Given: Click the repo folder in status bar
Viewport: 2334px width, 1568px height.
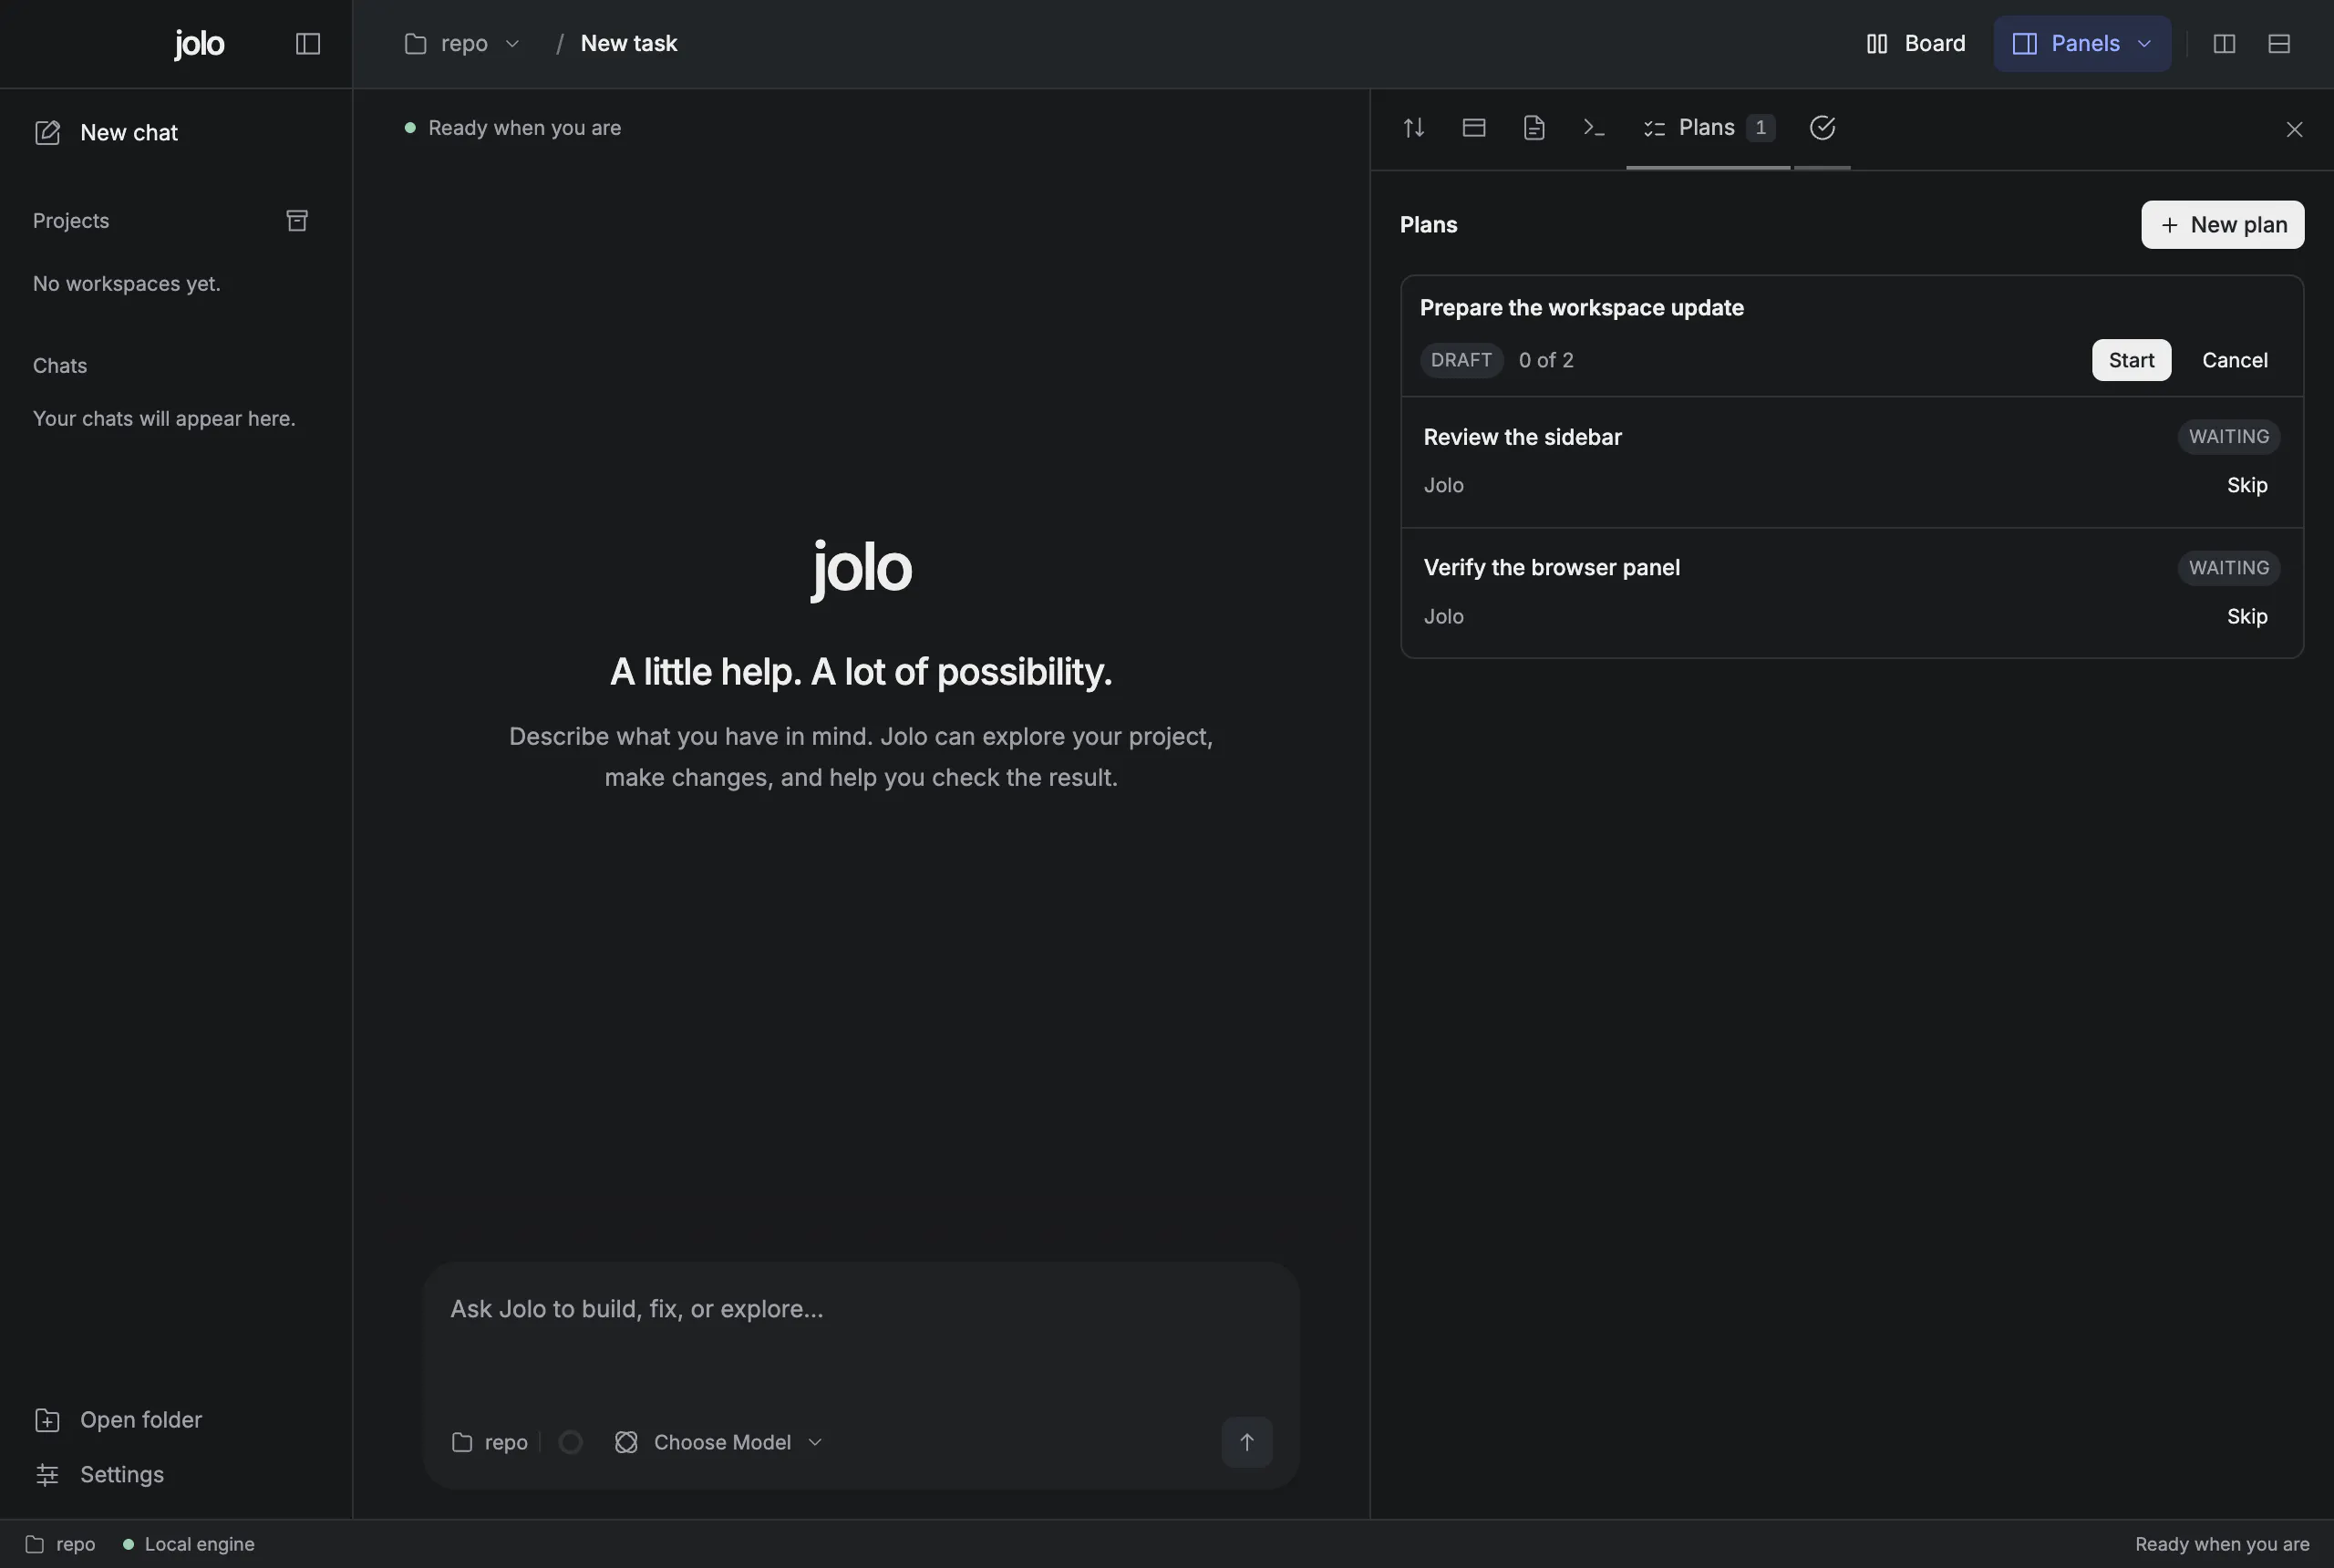Looking at the screenshot, I should pyautogui.click(x=60, y=1544).
